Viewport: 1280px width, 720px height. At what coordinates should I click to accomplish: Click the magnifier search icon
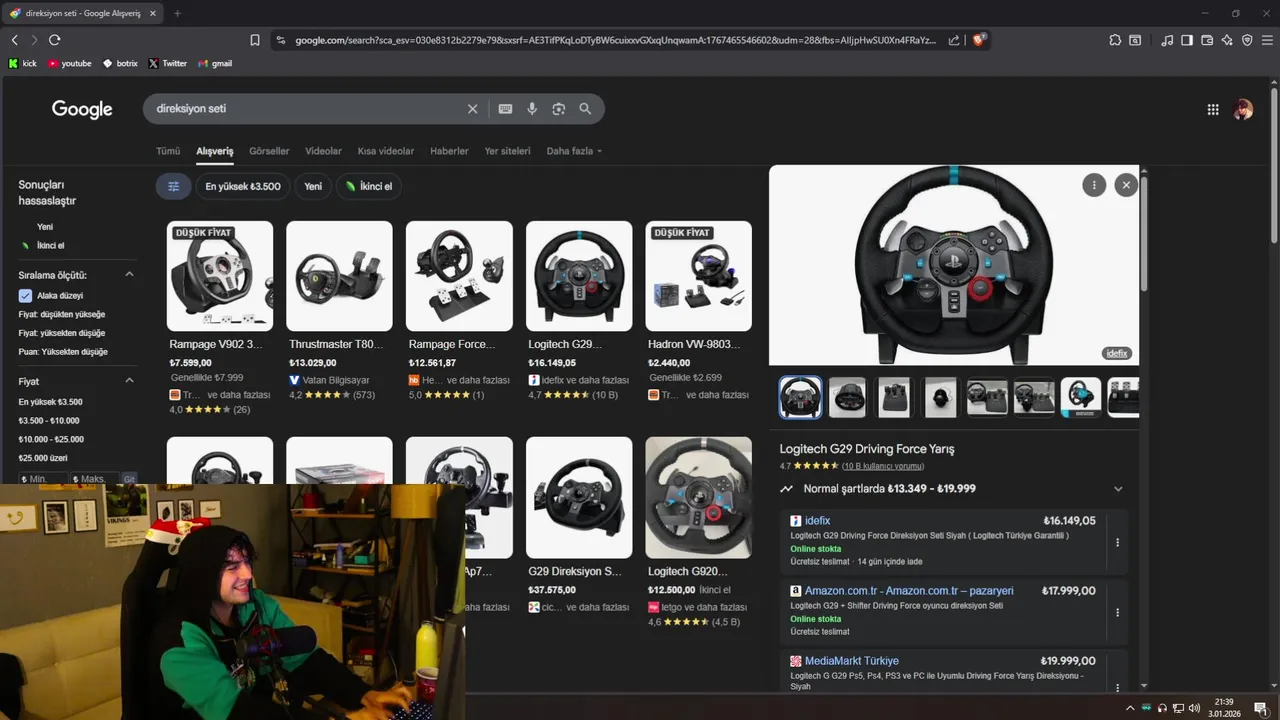(585, 109)
